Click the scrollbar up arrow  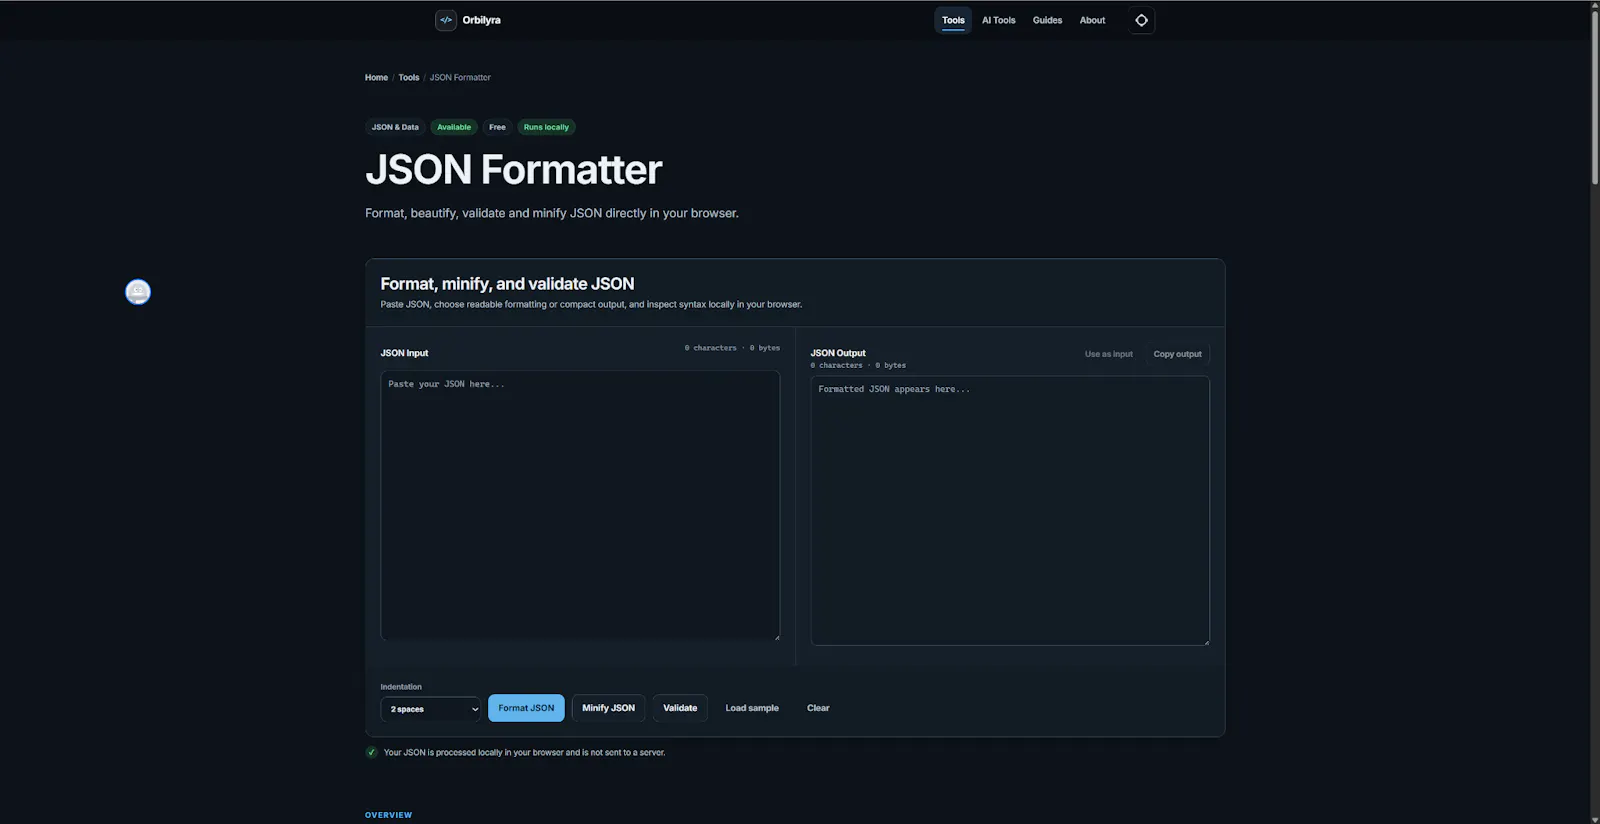pyautogui.click(x=1595, y=5)
